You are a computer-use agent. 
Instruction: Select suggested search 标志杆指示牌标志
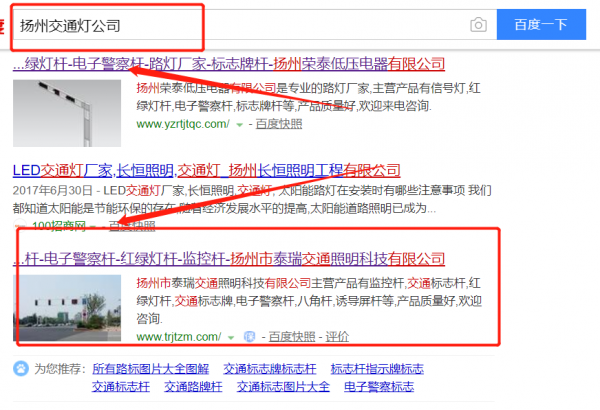coord(377,369)
